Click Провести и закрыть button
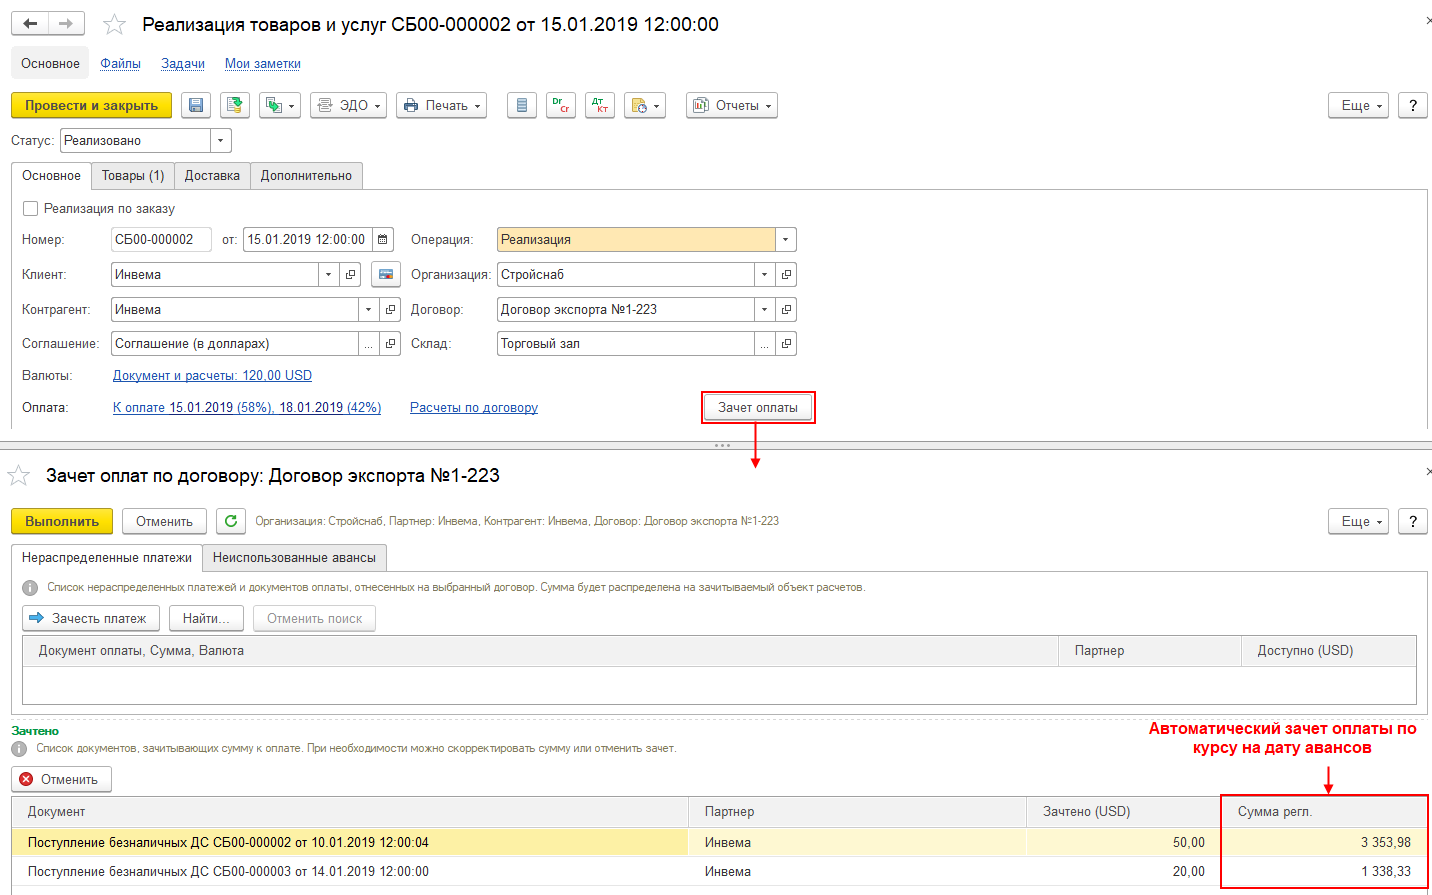The image size is (1432, 895). 91,105
